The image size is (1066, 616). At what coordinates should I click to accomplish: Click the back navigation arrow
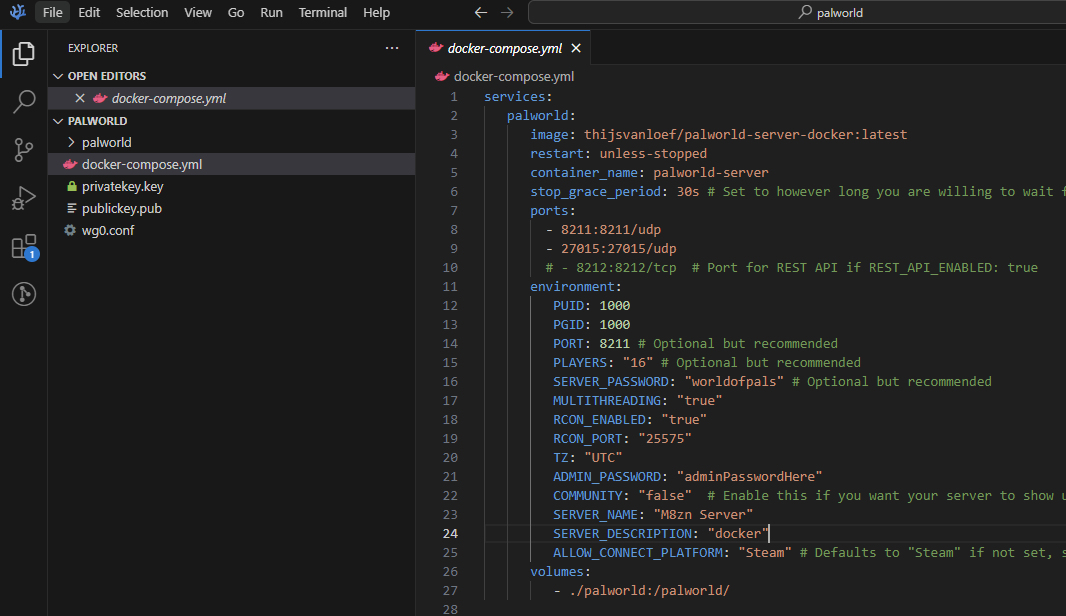pos(481,12)
